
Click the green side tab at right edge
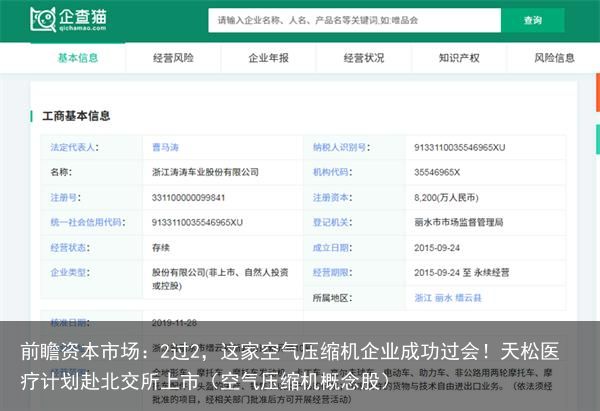pyautogui.click(x=598, y=140)
